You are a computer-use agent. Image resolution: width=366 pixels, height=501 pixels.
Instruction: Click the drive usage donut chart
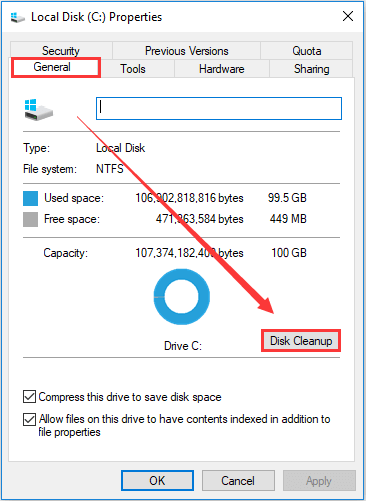[x=182, y=297]
